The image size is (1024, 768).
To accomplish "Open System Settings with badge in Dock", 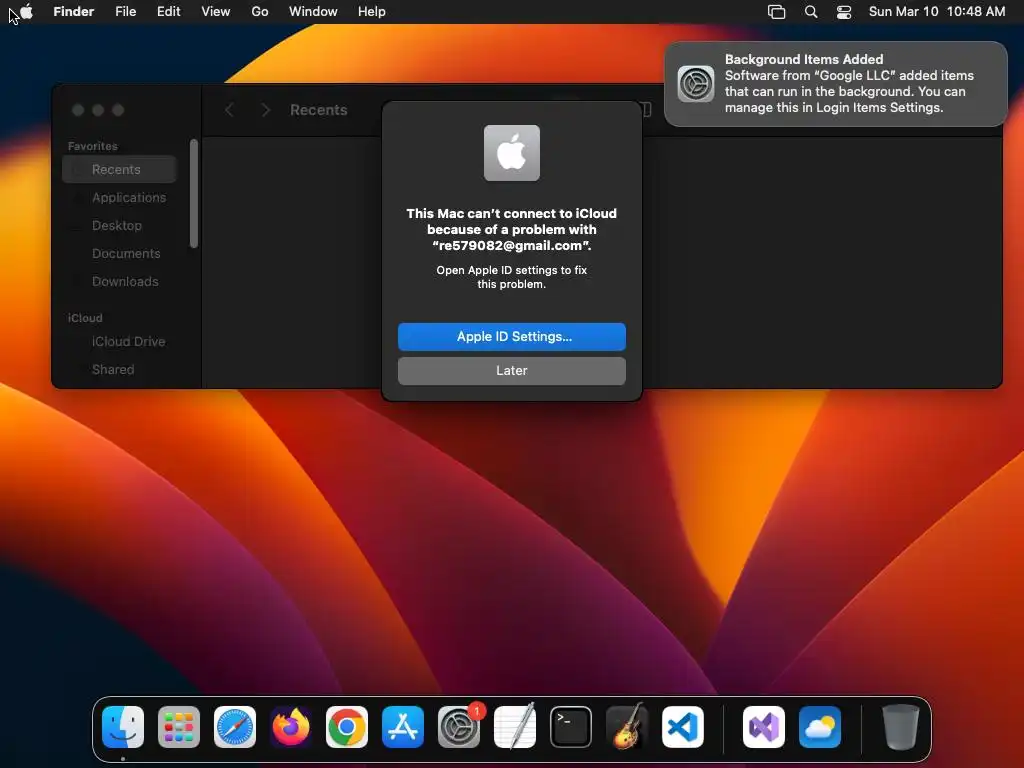I will (459, 727).
